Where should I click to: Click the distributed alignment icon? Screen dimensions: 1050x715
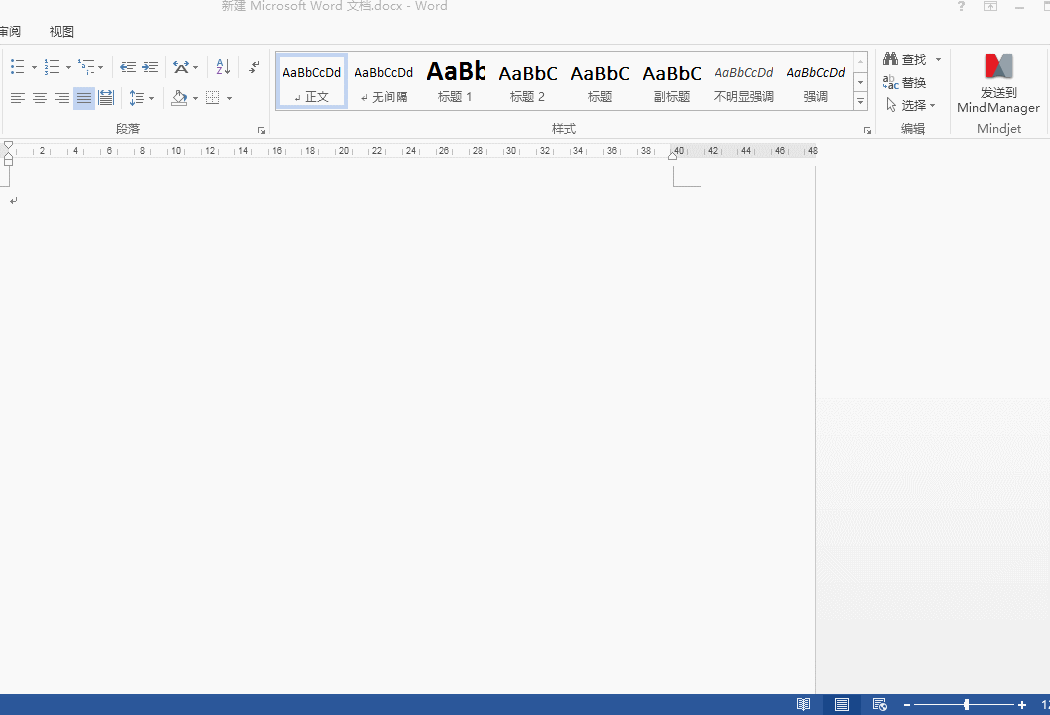click(x=106, y=98)
